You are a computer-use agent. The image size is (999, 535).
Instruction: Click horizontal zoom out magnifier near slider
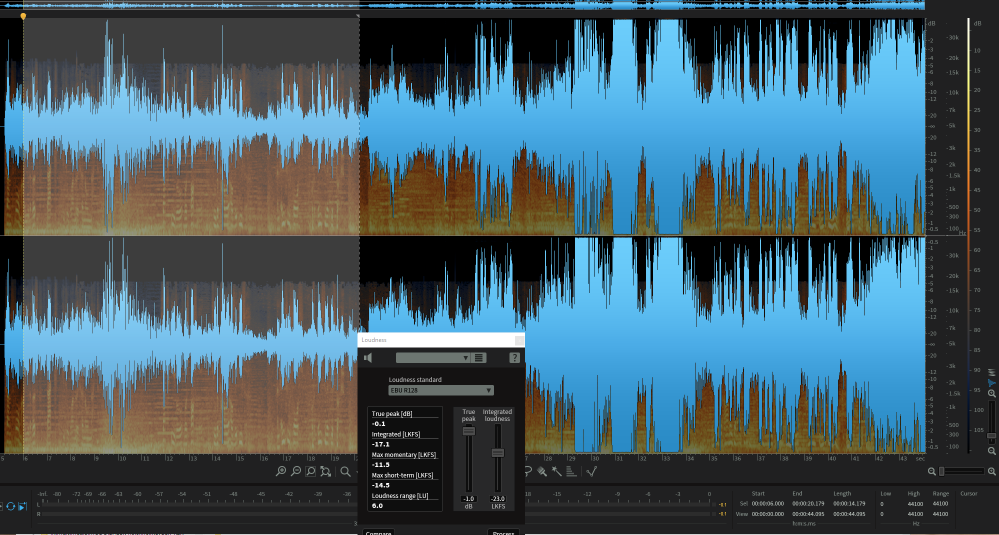pos(932,471)
